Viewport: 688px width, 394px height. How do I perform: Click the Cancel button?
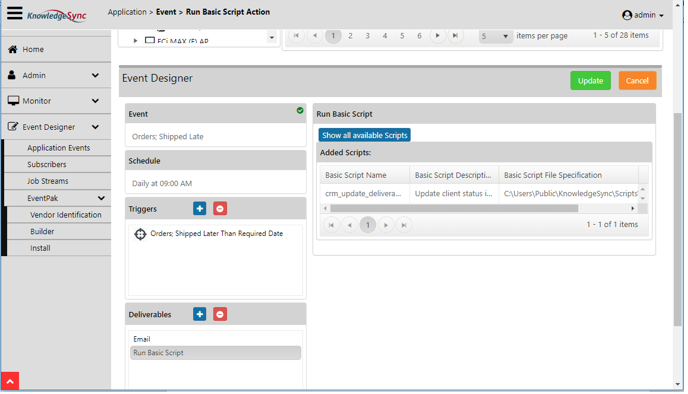click(x=637, y=81)
